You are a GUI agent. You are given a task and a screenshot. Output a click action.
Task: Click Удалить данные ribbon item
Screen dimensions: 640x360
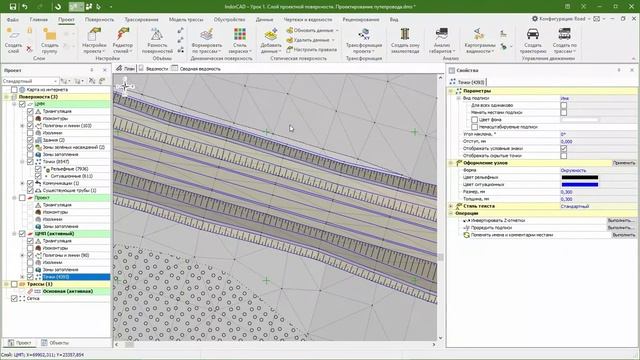[x=310, y=40]
